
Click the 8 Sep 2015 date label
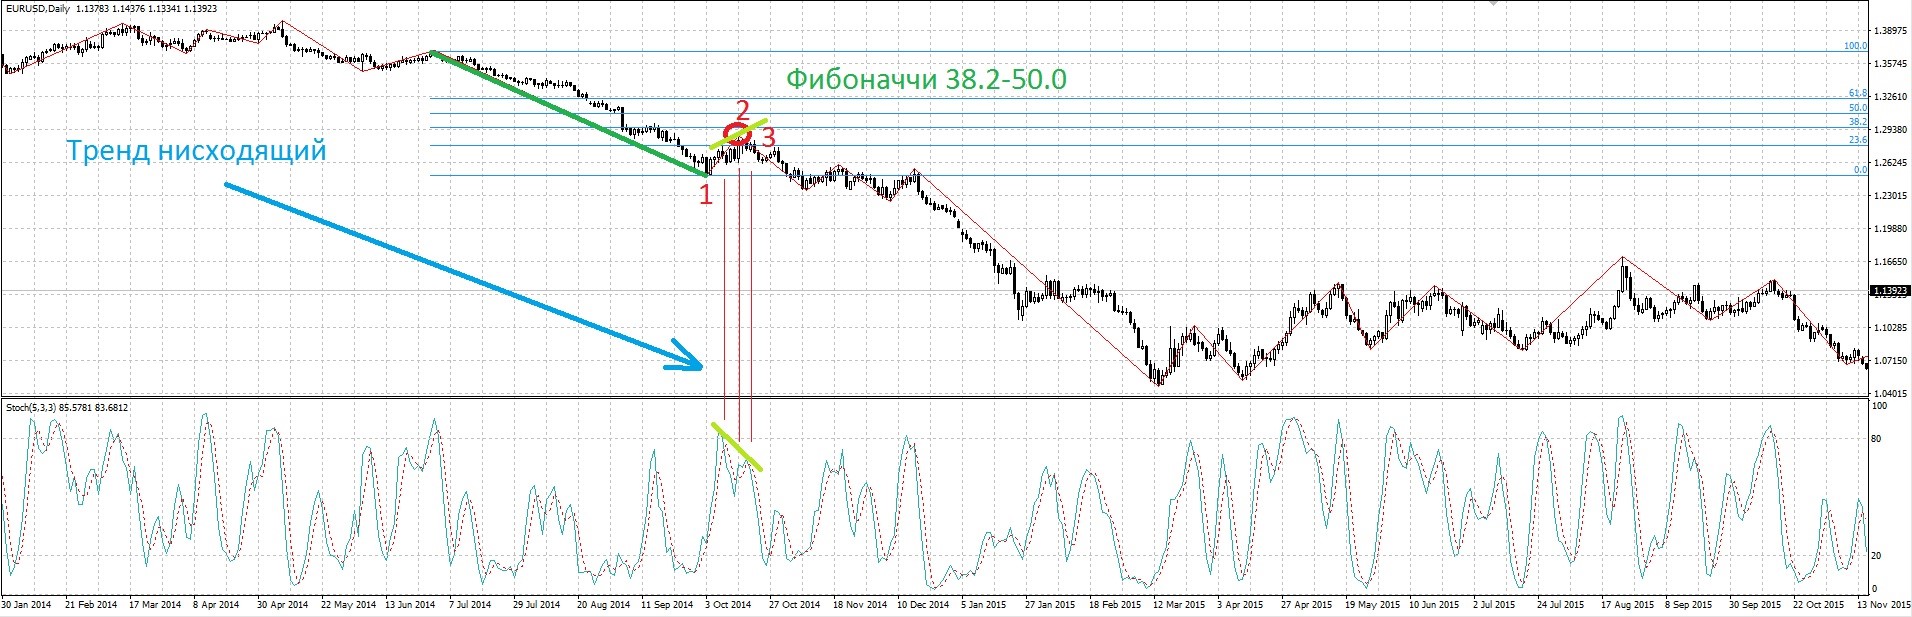(1689, 605)
